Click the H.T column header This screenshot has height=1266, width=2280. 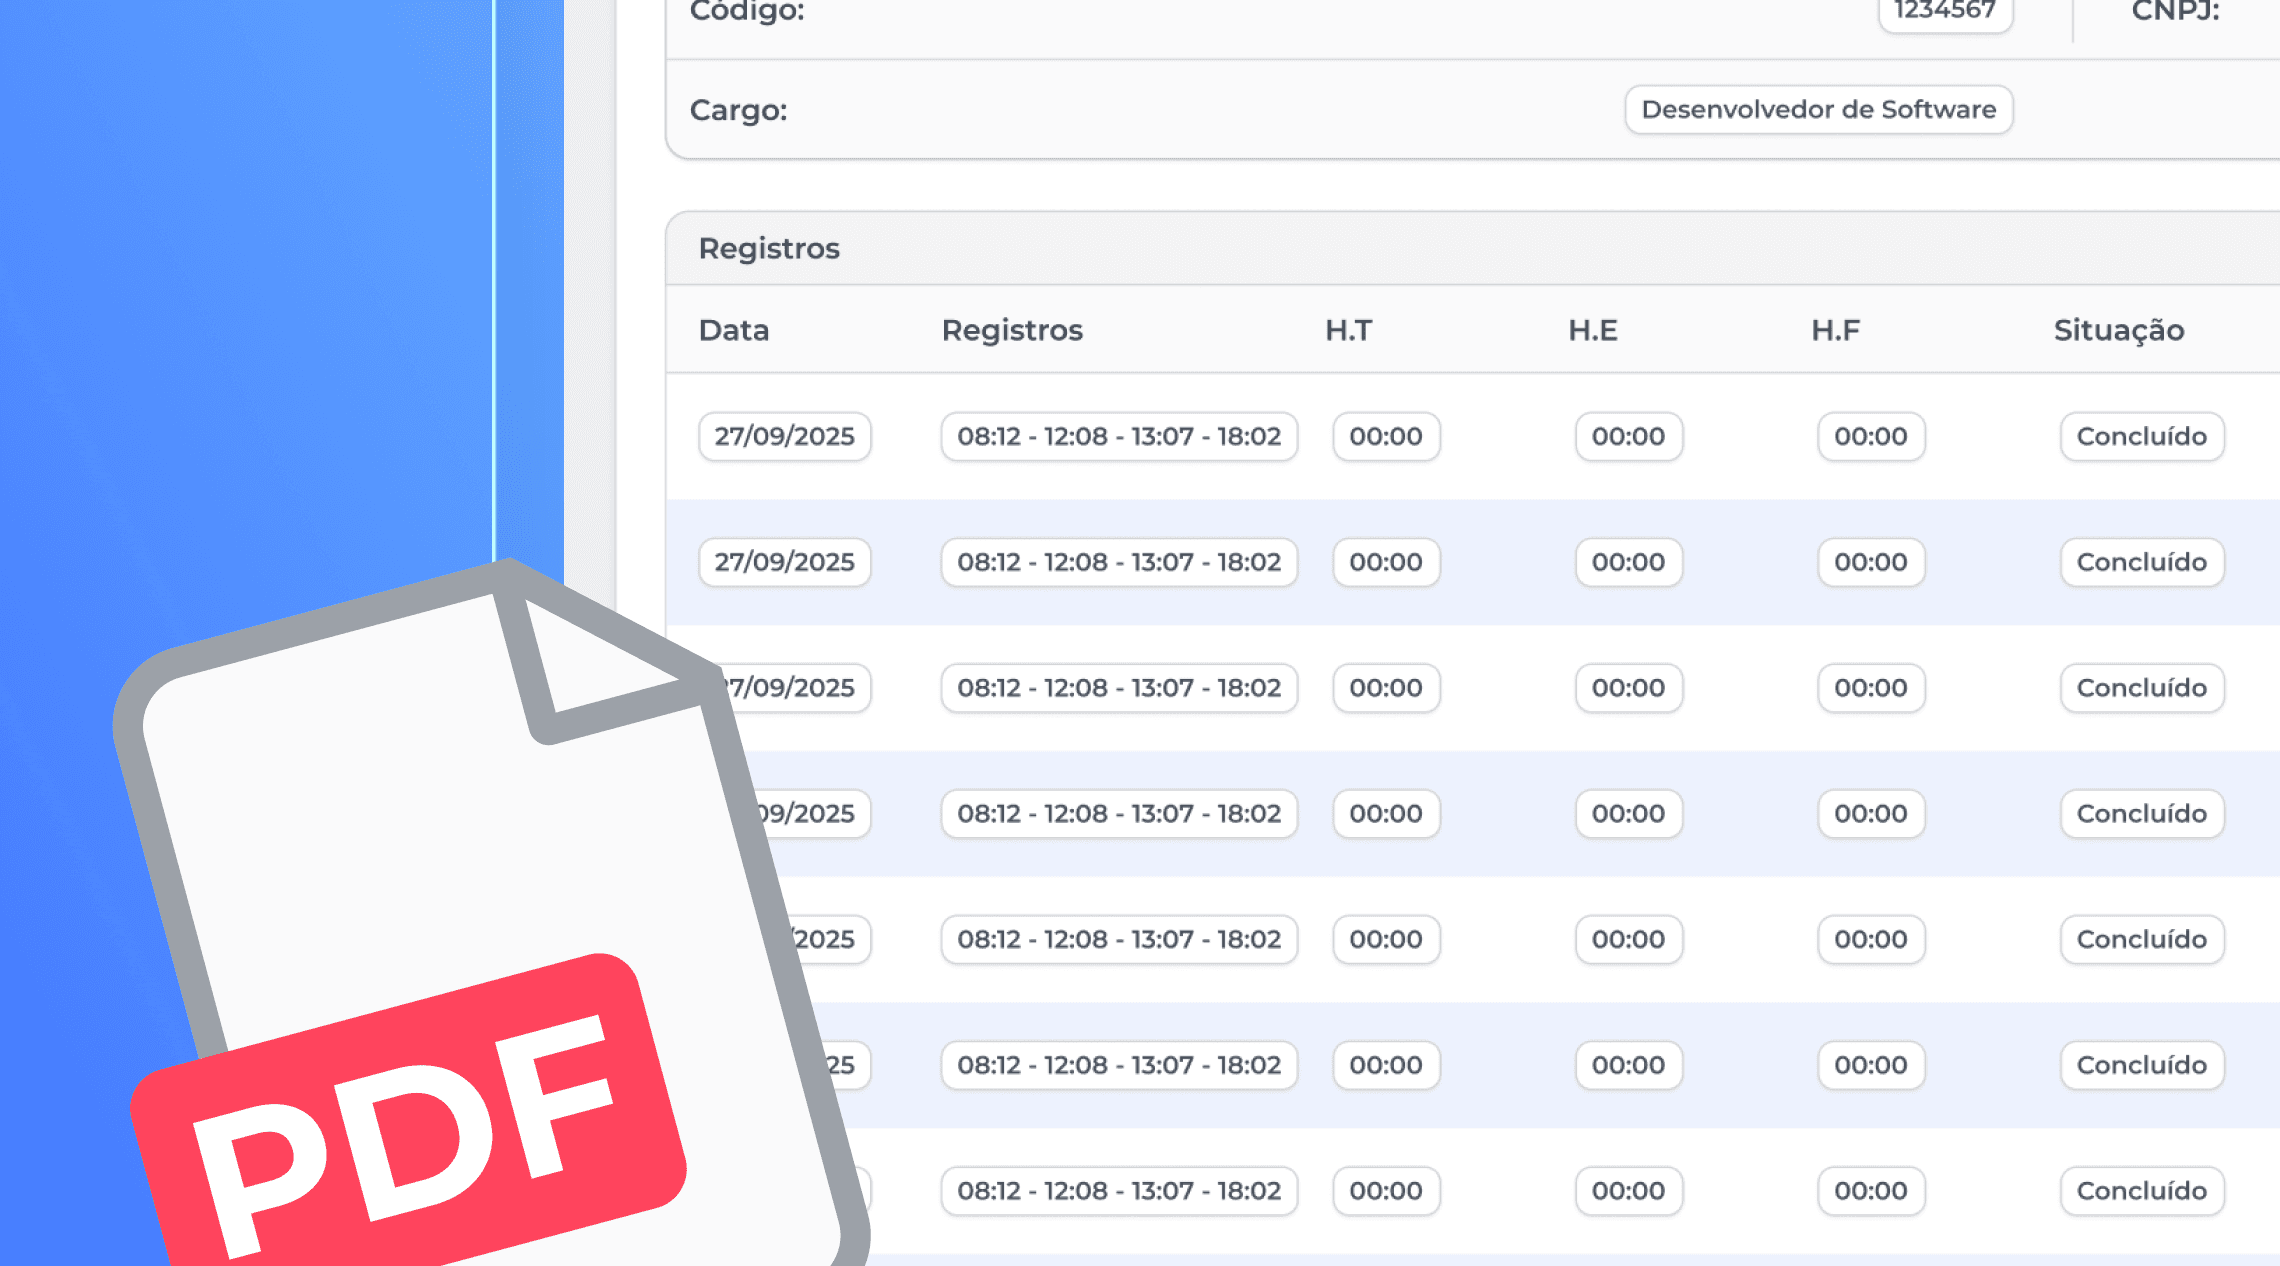(1348, 330)
